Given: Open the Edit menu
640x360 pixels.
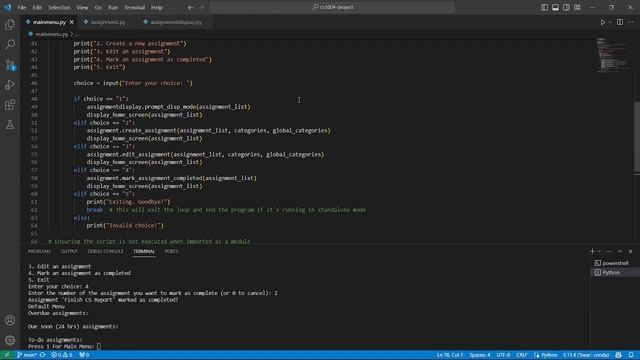Looking at the screenshot, I should [x=37, y=7].
